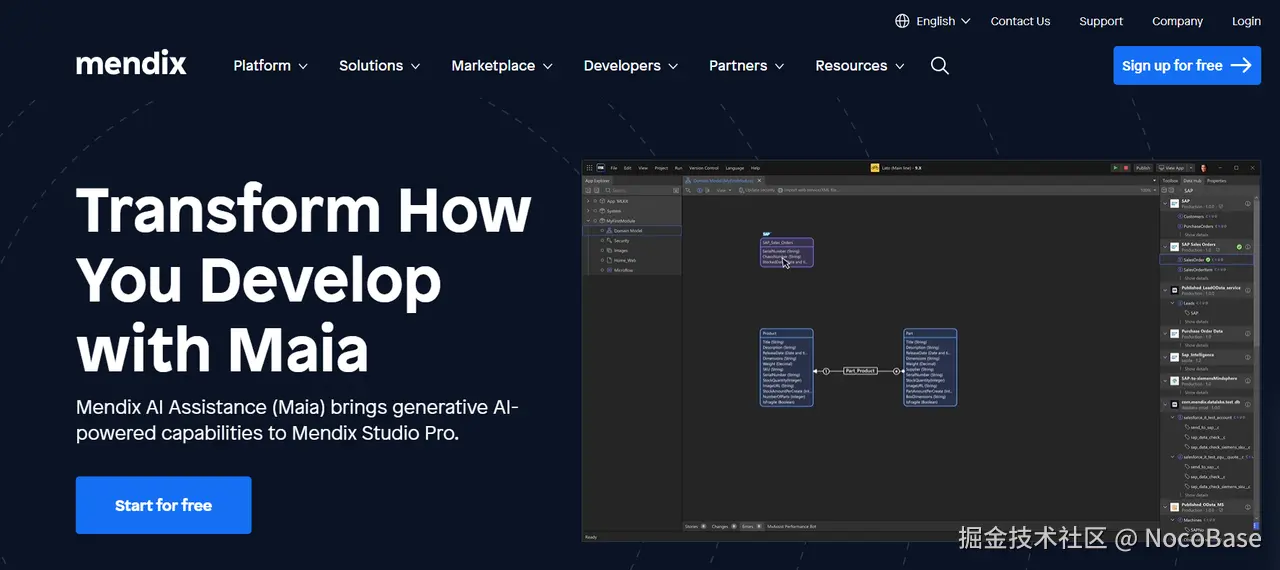This screenshot has width=1280, height=570.
Task: Switch to the Data Hub tab
Action: pos(1192,181)
